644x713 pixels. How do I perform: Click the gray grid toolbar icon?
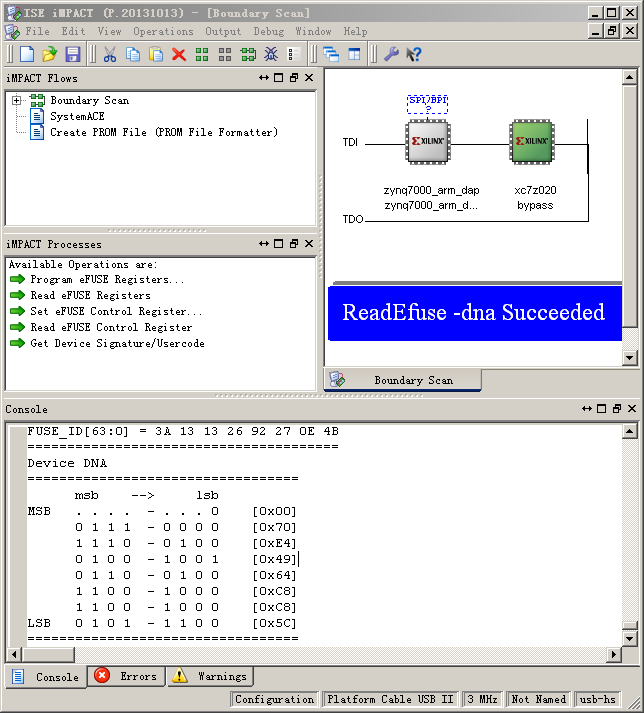(225, 54)
